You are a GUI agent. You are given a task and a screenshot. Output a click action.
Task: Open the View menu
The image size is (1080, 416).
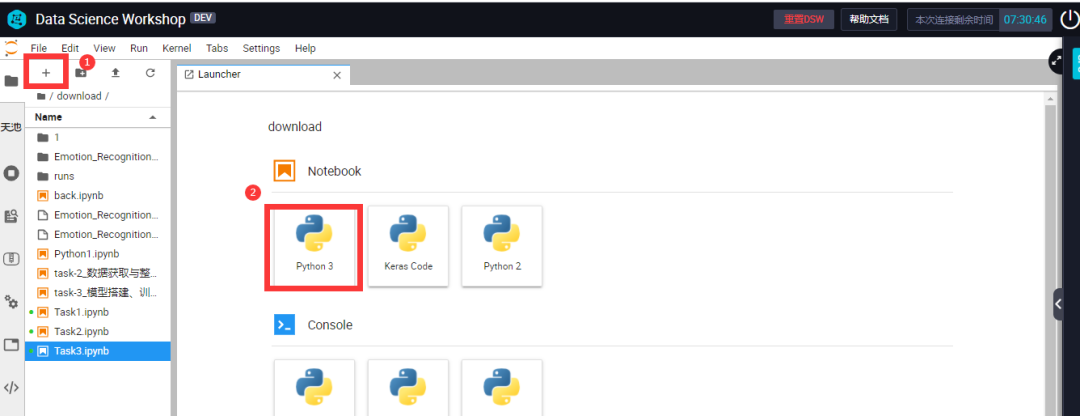[105, 48]
